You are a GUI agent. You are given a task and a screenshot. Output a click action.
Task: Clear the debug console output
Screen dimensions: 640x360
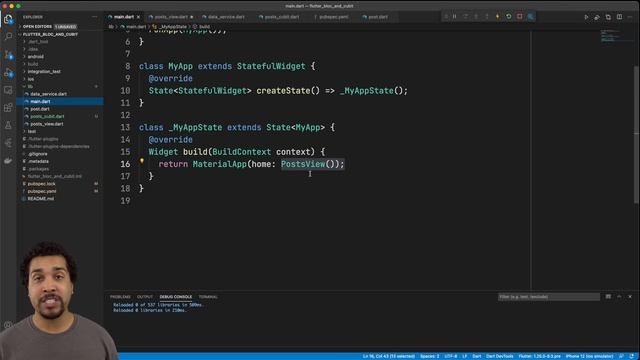(x=608, y=297)
